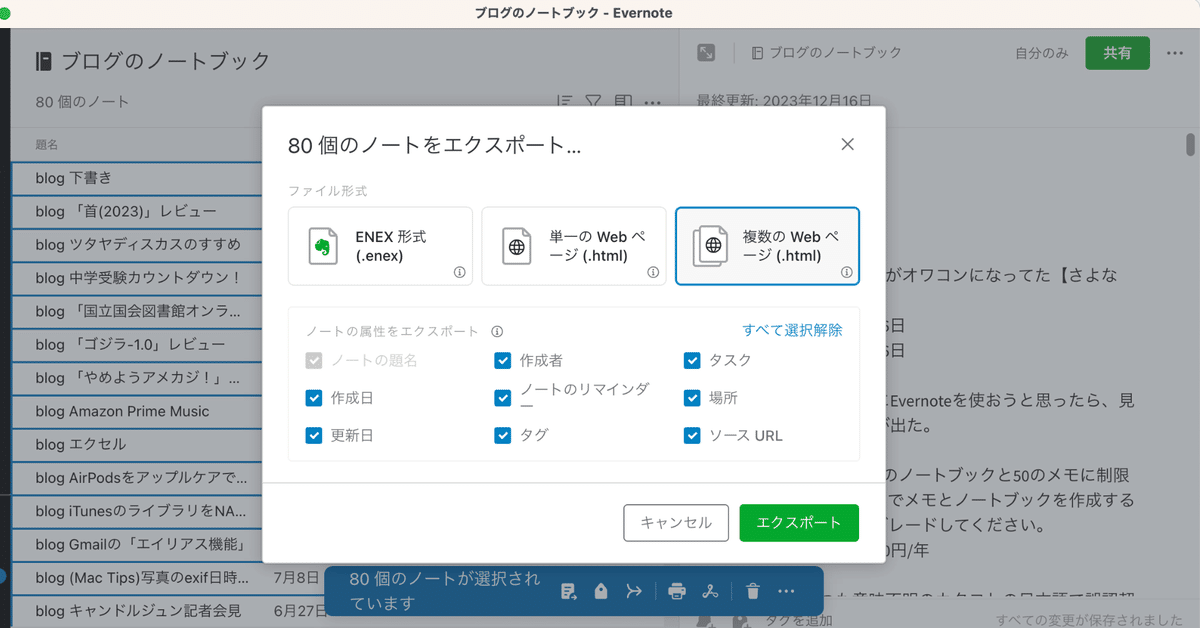Image resolution: width=1200 pixels, height=628 pixels.
Task: Open more actions in selection bar
Action: click(786, 591)
